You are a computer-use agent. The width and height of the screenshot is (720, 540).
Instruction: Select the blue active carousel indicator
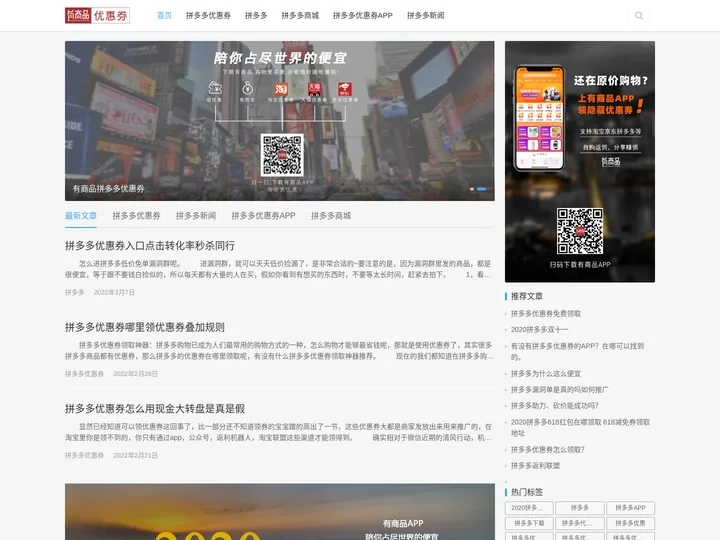point(482,189)
